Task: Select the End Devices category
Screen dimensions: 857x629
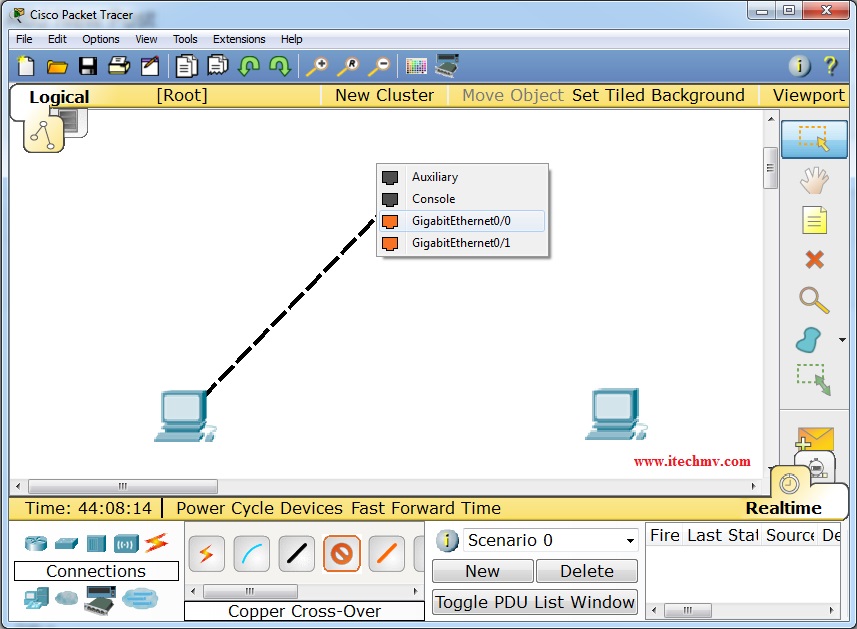Action: tap(36, 598)
